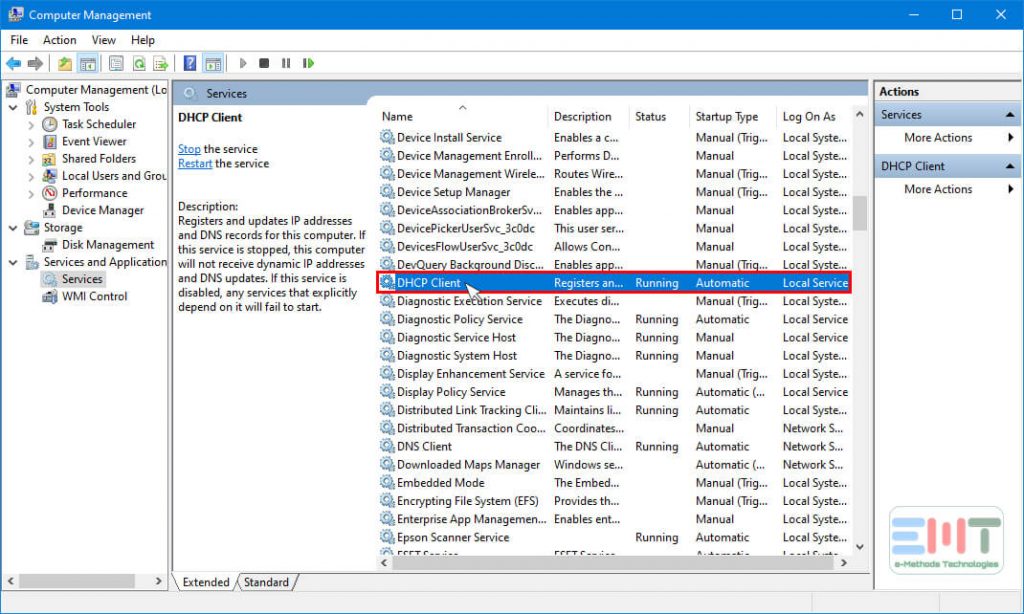
Task: Open the Help menu
Action: [142, 40]
